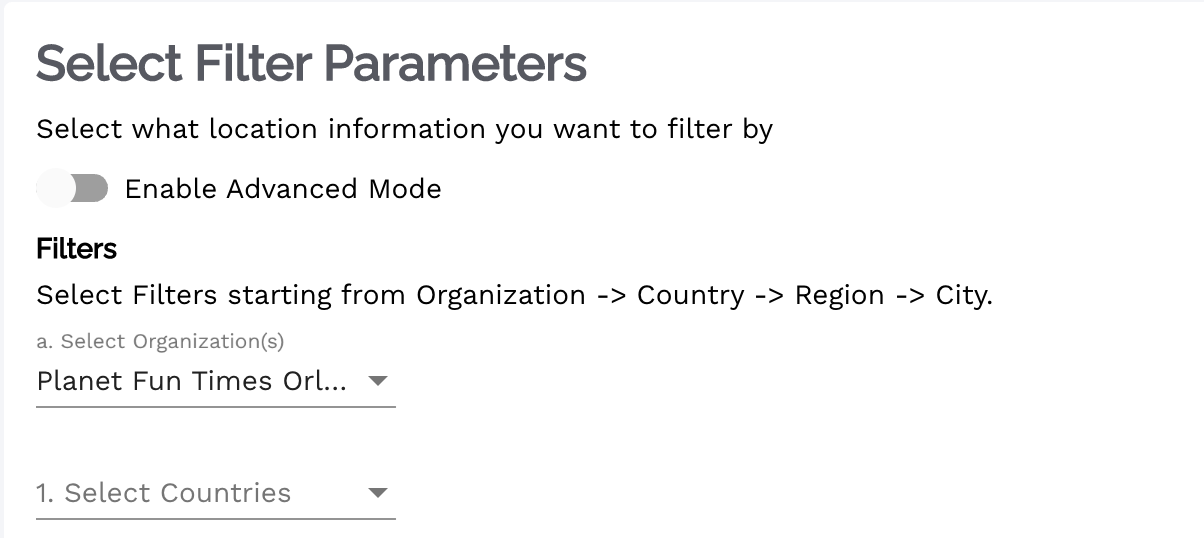Click the gray track of the Advanced Mode switch

tap(92, 188)
